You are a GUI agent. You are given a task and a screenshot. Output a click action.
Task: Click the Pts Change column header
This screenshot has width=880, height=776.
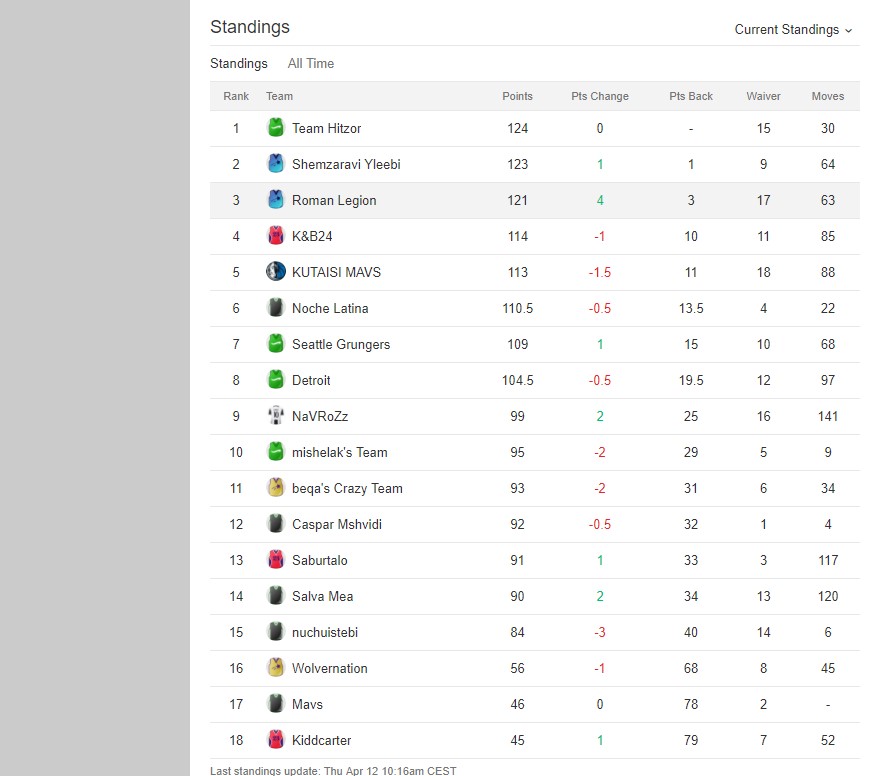tap(600, 96)
